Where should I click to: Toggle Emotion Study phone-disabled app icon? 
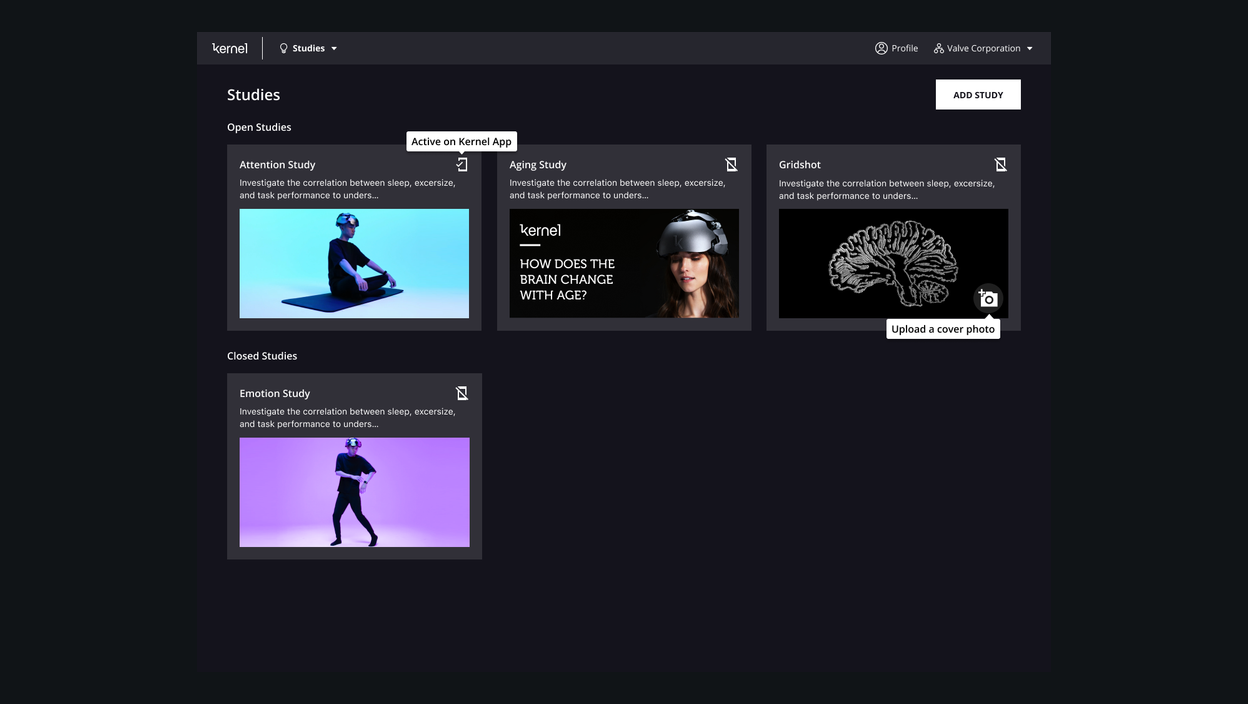point(462,393)
